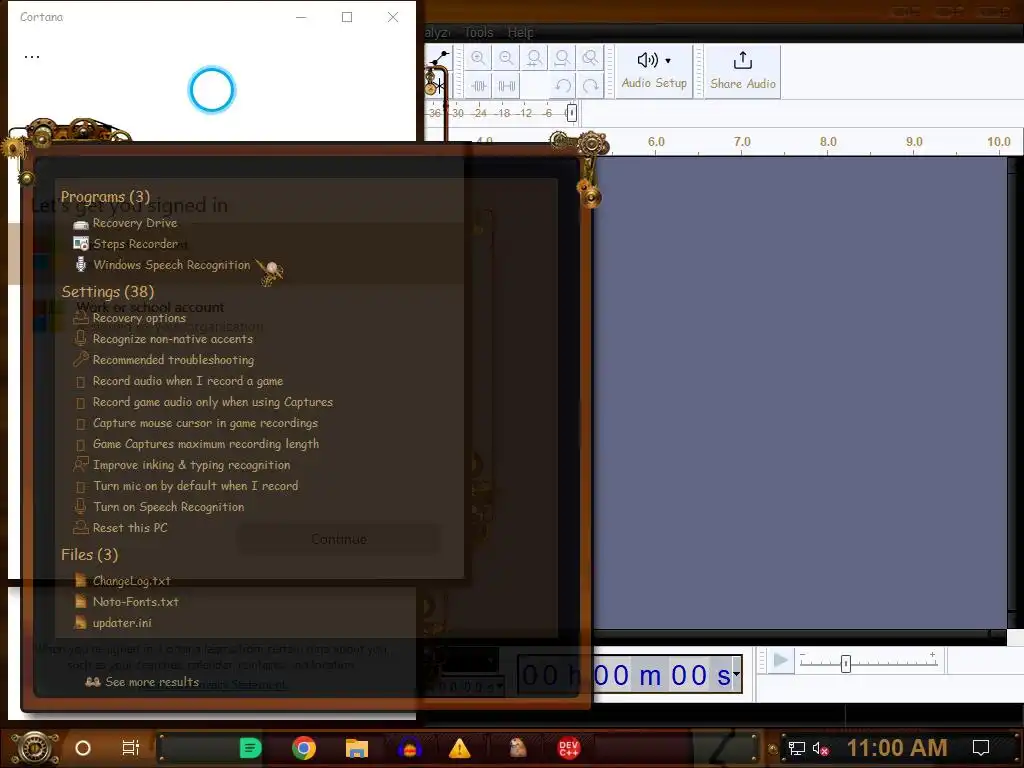
Task: Click the Fit Selection to Width zoom icon
Action: click(534, 58)
